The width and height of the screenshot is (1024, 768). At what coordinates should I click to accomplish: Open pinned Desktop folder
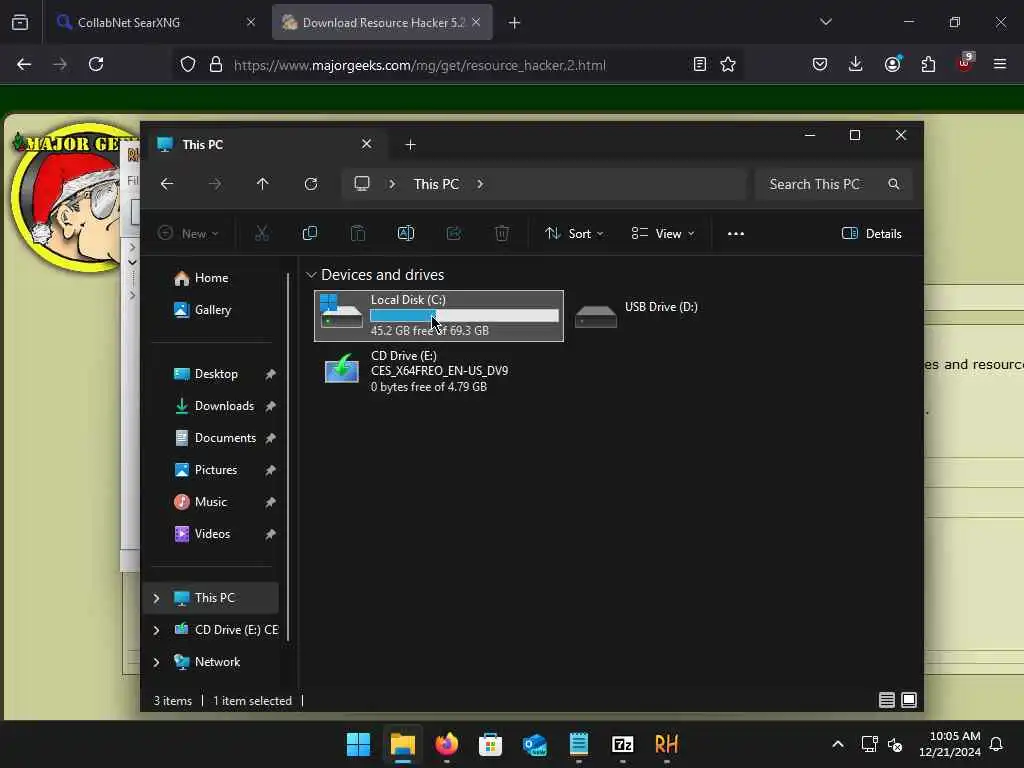coord(213,374)
